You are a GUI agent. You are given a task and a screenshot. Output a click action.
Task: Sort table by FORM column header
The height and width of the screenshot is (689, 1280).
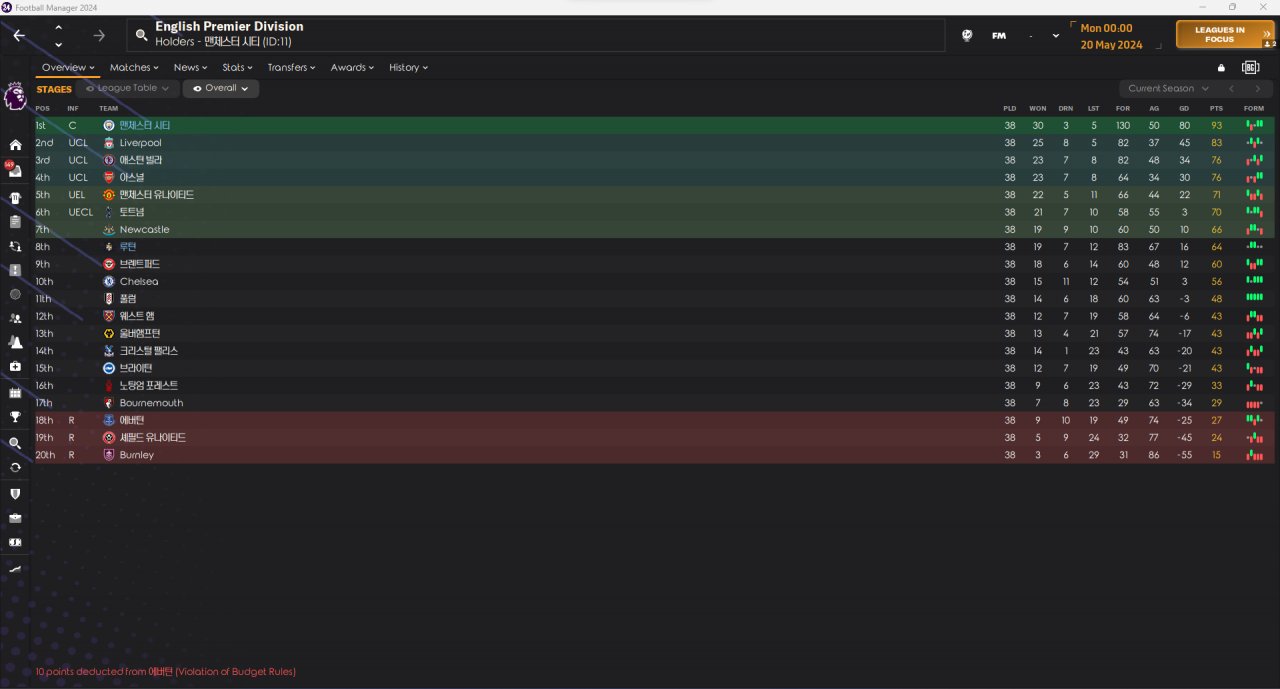pyautogui.click(x=1254, y=108)
